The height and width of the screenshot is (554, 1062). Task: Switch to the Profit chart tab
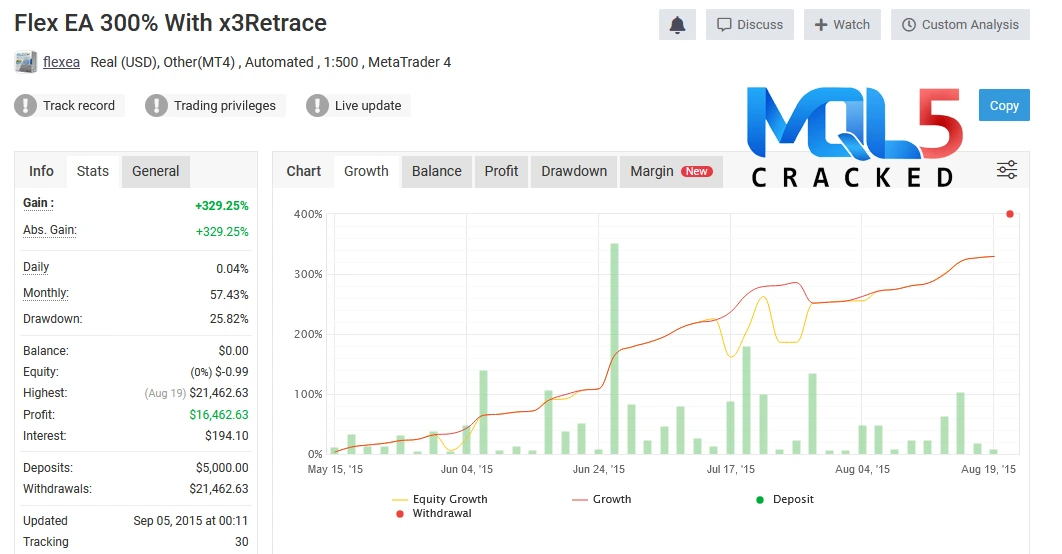click(x=501, y=171)
